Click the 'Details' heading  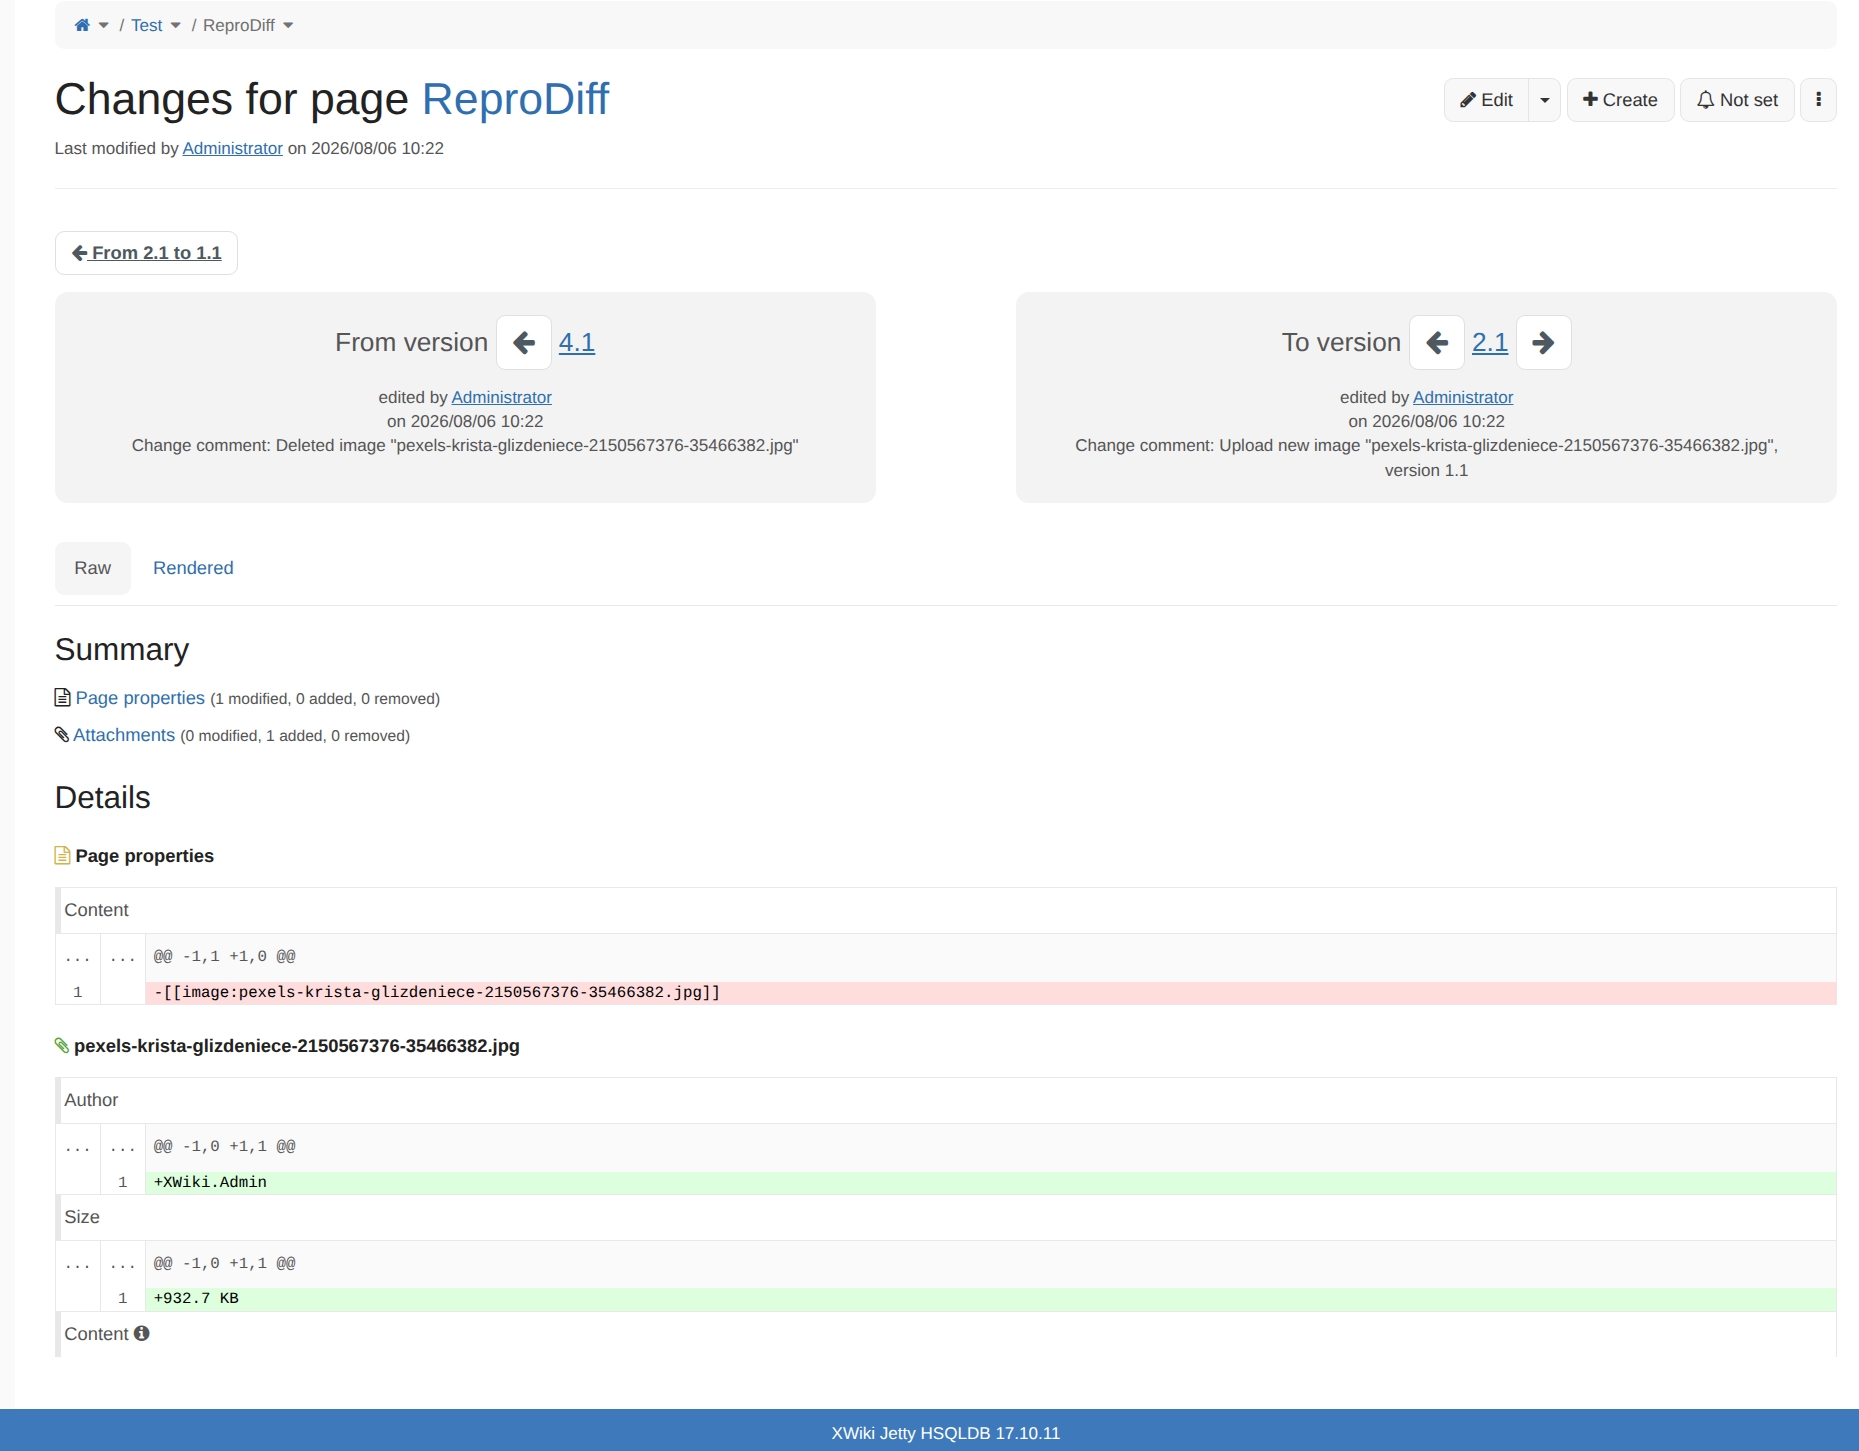click(103, 798)
